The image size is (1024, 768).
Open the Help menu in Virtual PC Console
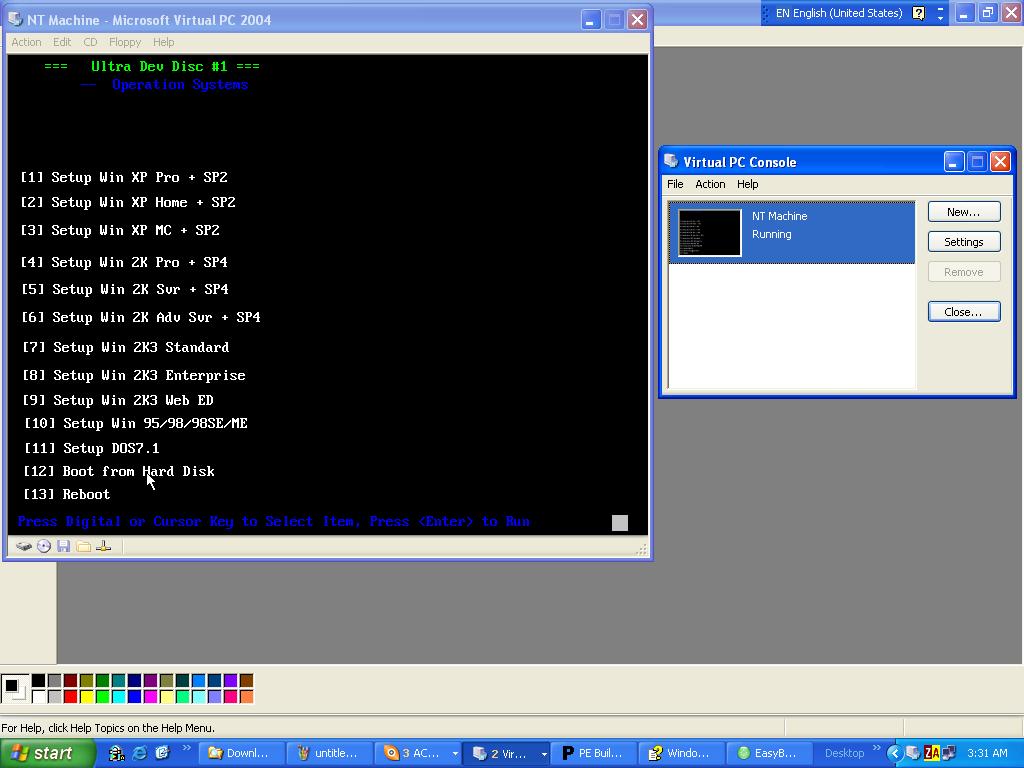(x=747, y=184)
